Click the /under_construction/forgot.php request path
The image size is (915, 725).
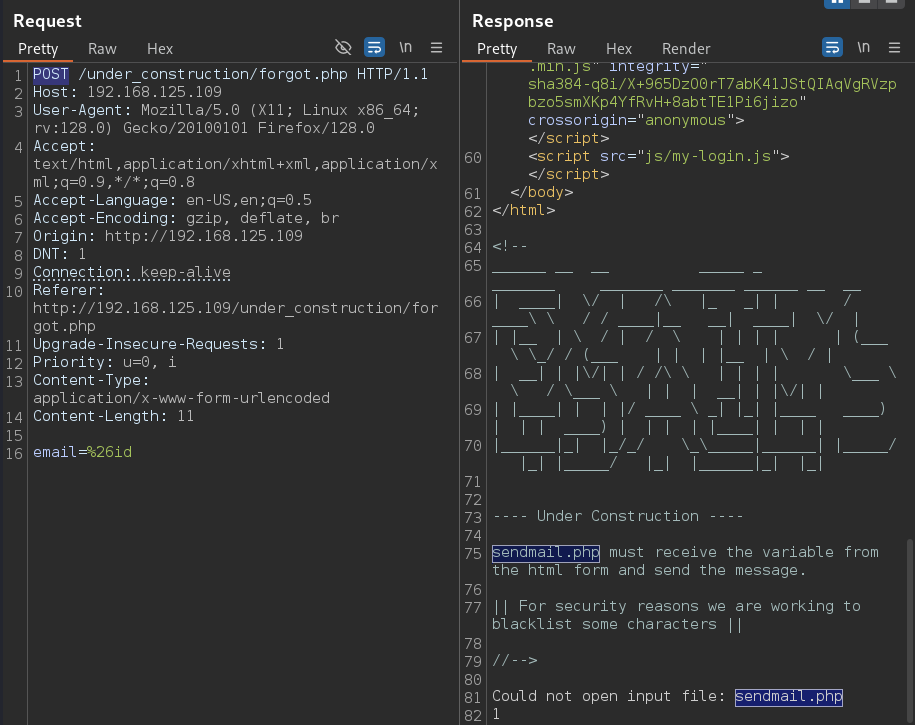(213, 74)
